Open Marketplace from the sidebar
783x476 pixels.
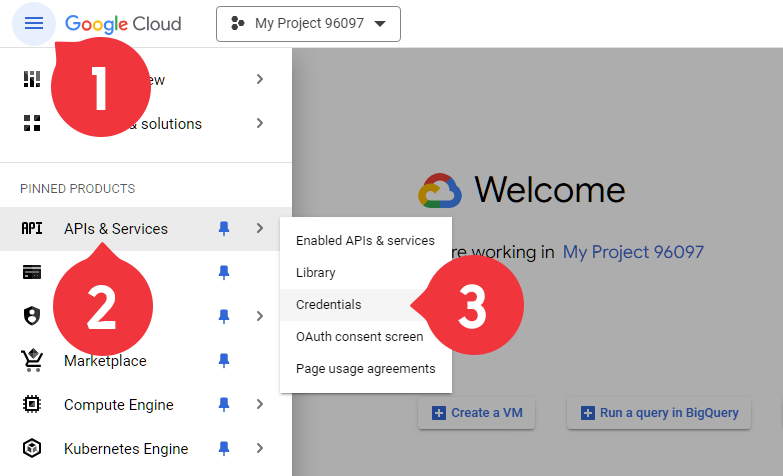(105, 361)
